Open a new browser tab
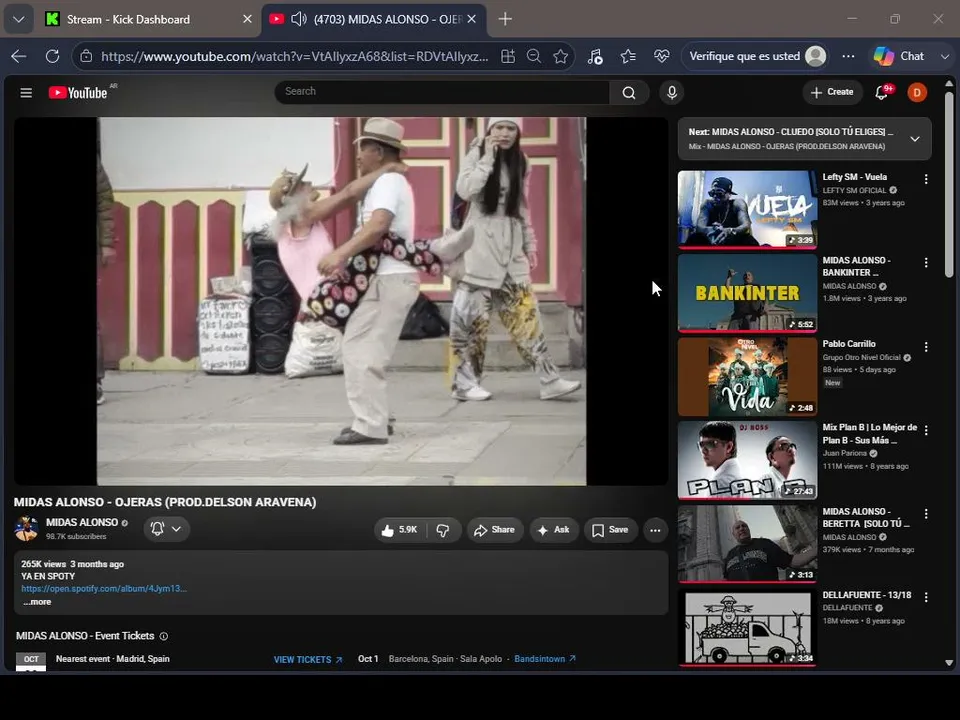The image size is (960, 720). pyautogui.click(x=505, y=20)
